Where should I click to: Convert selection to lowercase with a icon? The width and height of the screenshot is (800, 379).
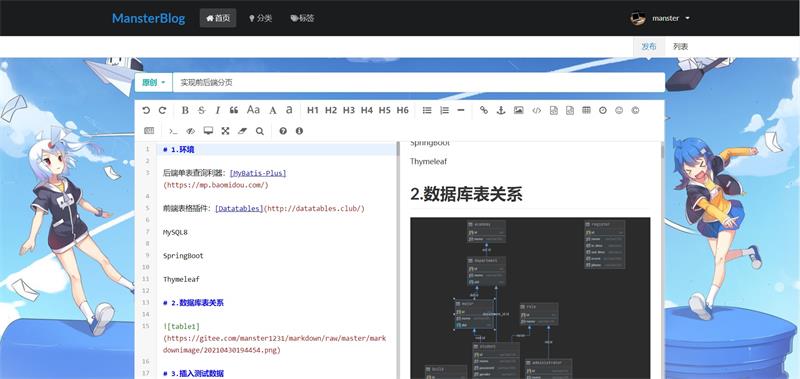pyautogui.click(x=289, y=110)
